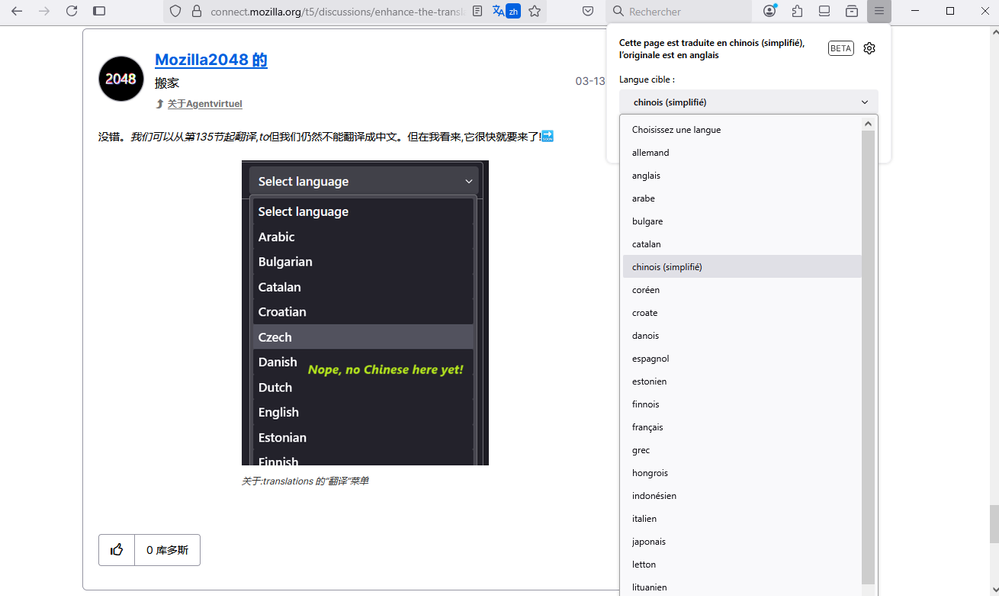
Task: Open the 关于Agentvirtuel reply link
Action: click(x=205, y=104)
